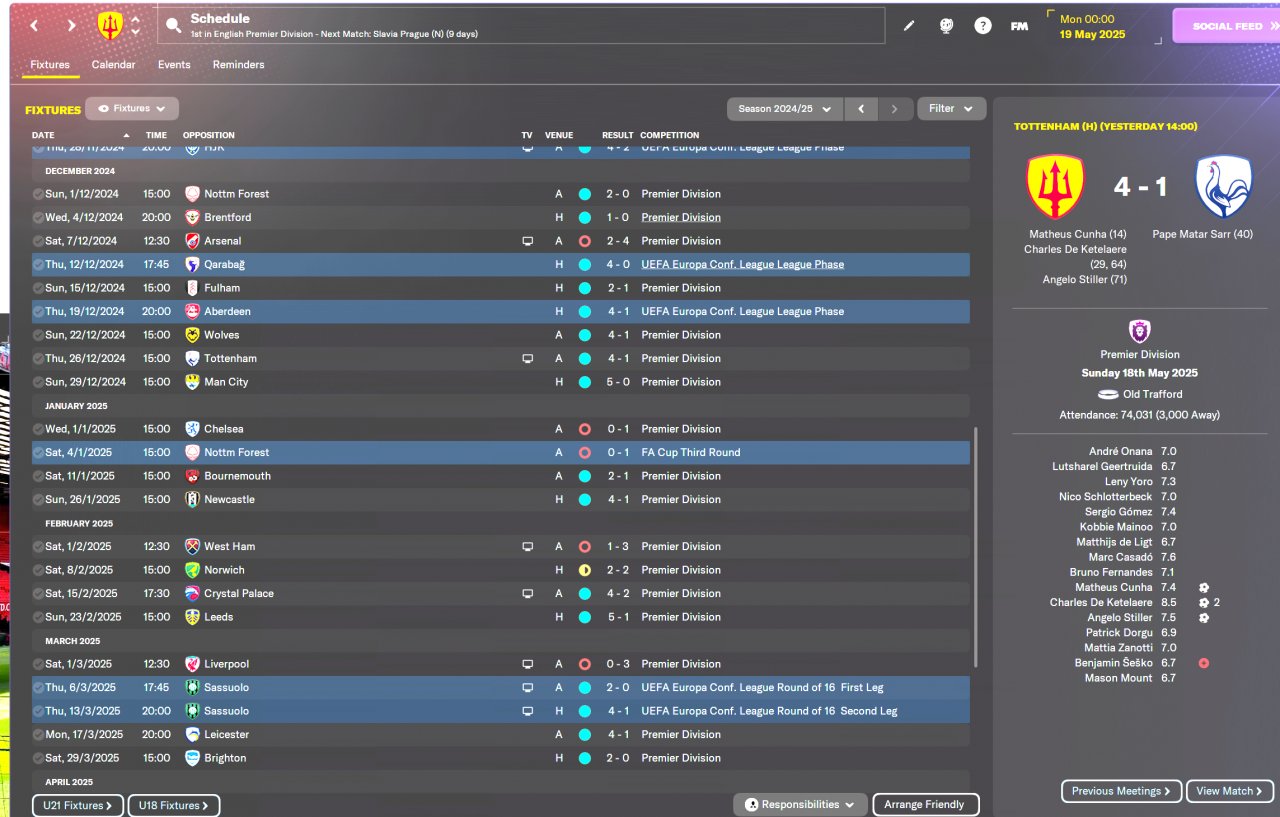Click the Brentford club badge
The width and height of the screenshot is (1280, 817).
pyautogui.click(x=192, y=217)
